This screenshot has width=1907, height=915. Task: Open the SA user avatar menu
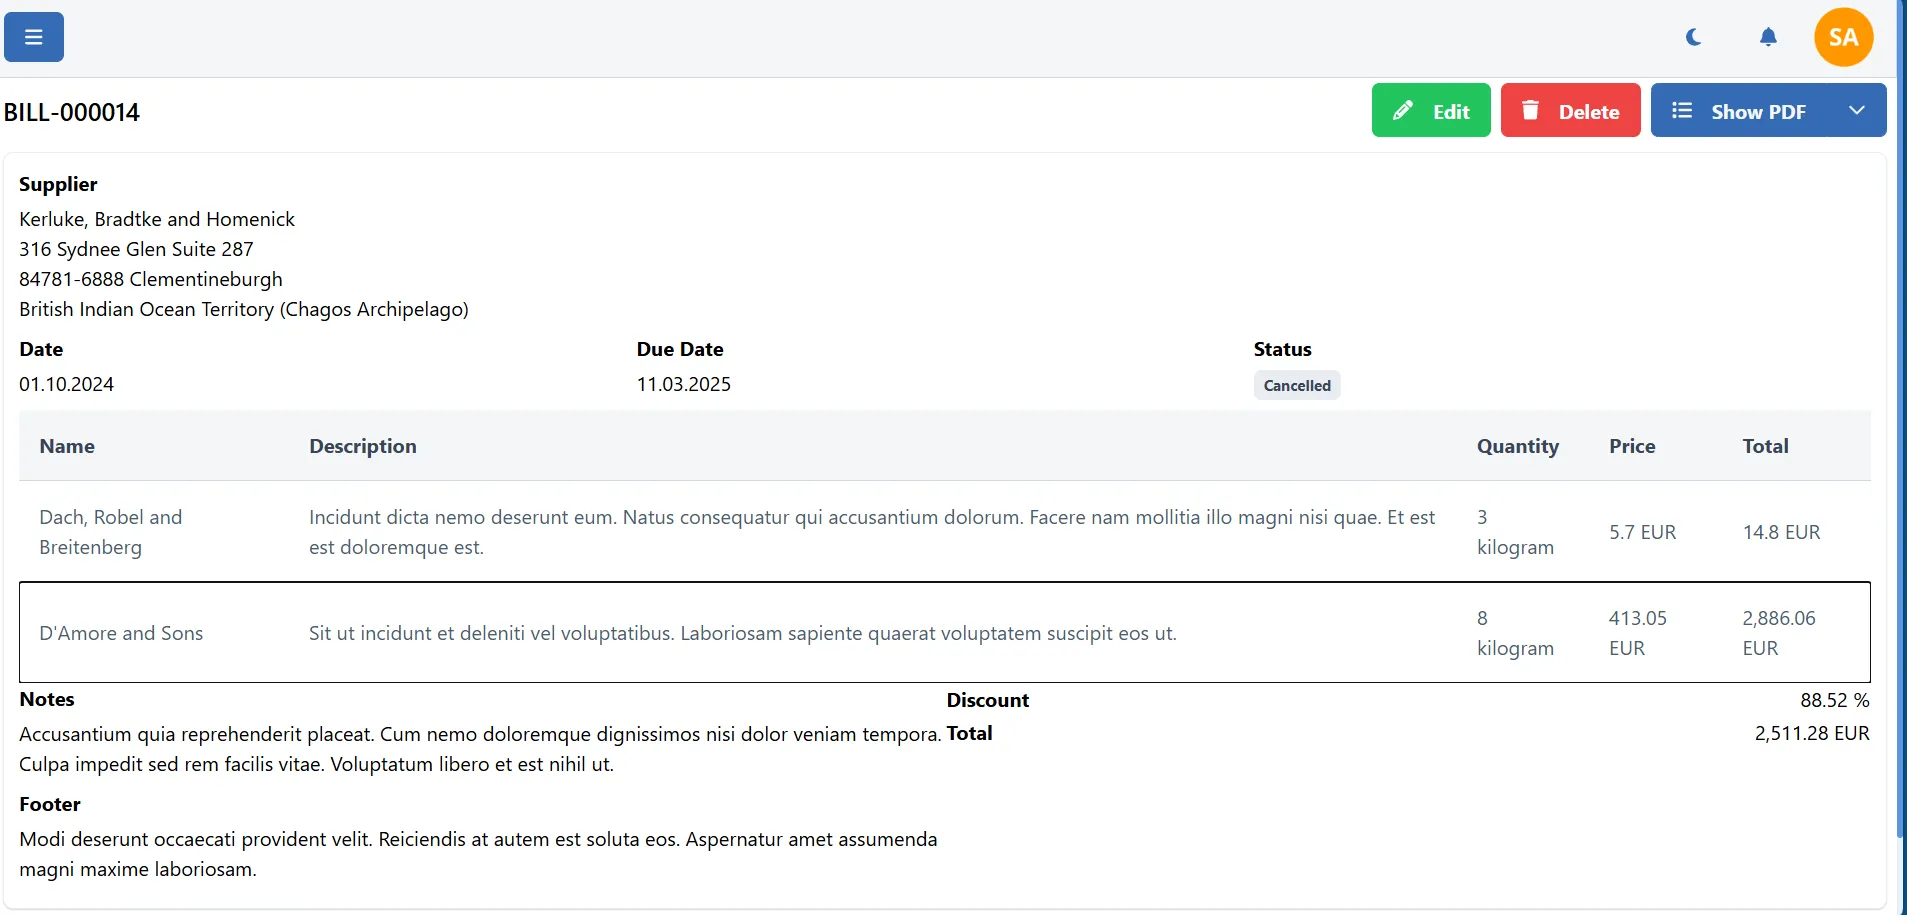point(1843,37)
